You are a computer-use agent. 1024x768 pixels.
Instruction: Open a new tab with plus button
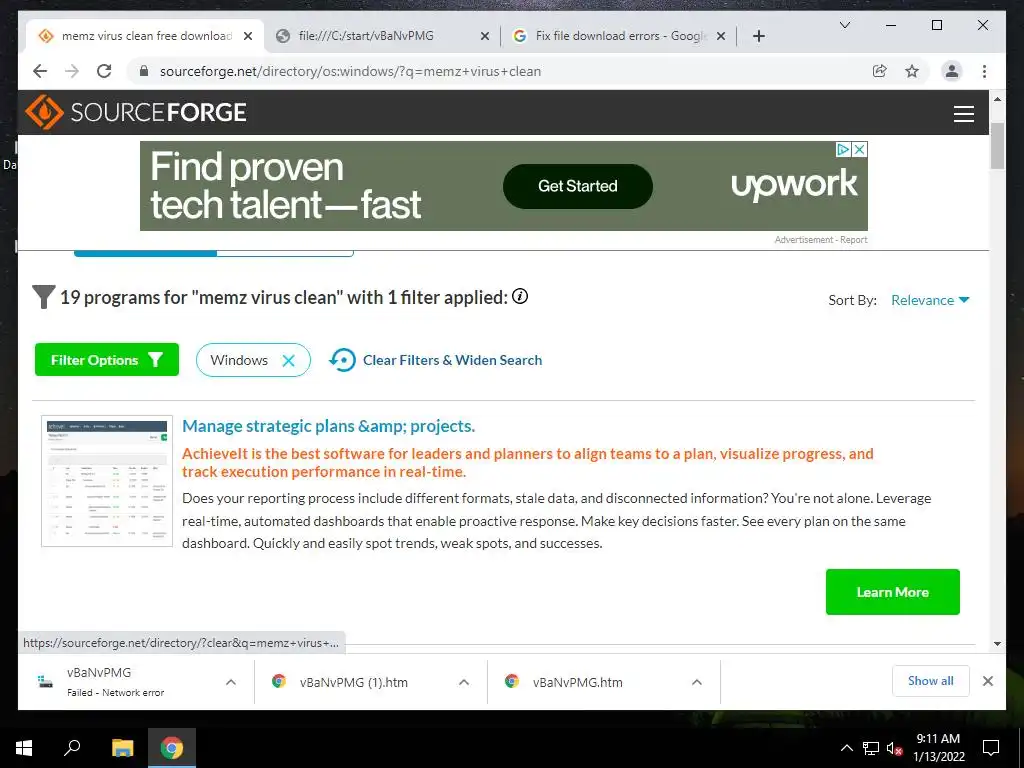point(758,36)
